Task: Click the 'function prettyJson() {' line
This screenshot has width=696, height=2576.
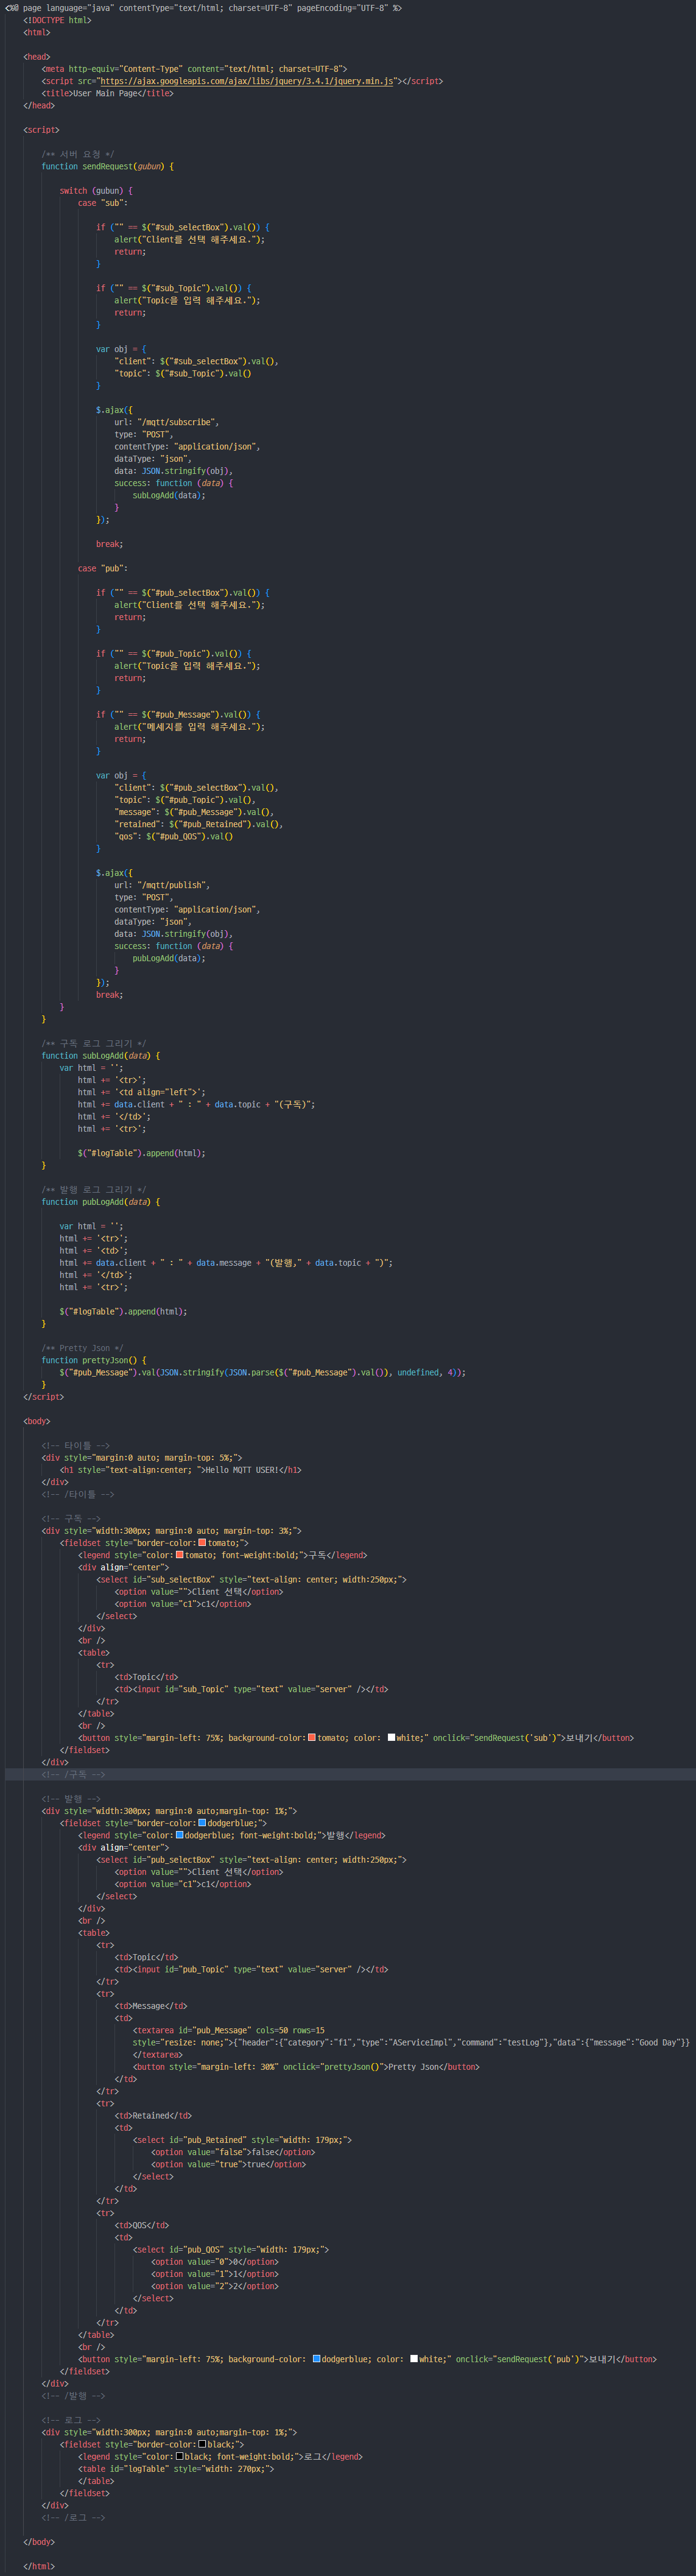Action: [94, 1360]
